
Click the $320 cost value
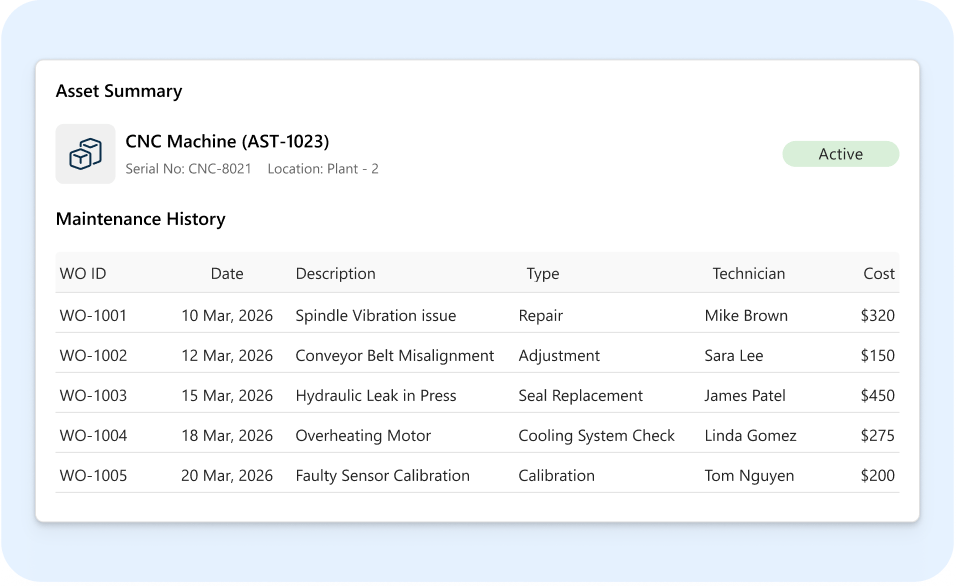[877, 315]
